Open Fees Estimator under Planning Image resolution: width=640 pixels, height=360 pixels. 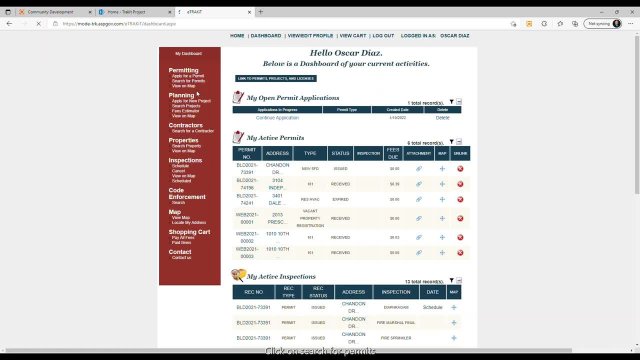tap(185, 111)
